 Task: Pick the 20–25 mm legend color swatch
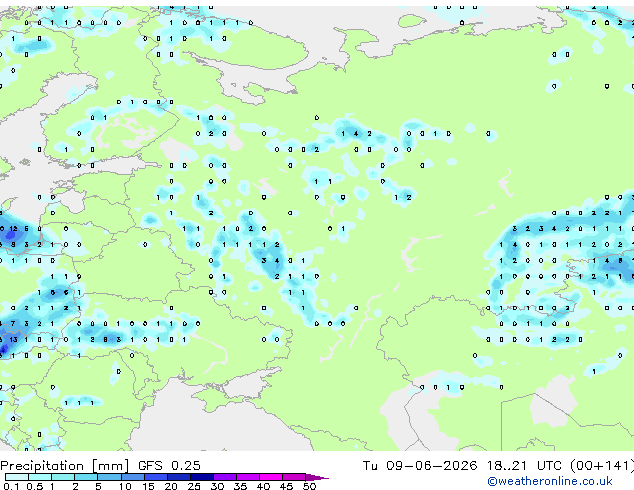(178, 477)
